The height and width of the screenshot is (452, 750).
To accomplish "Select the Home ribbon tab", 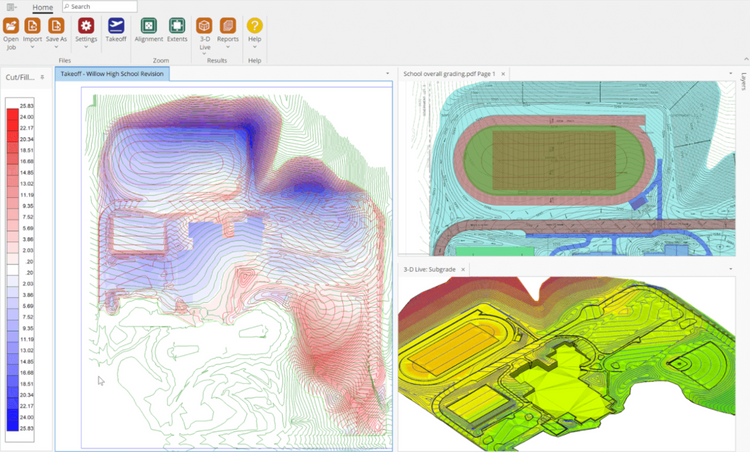I will coord(43,7).
